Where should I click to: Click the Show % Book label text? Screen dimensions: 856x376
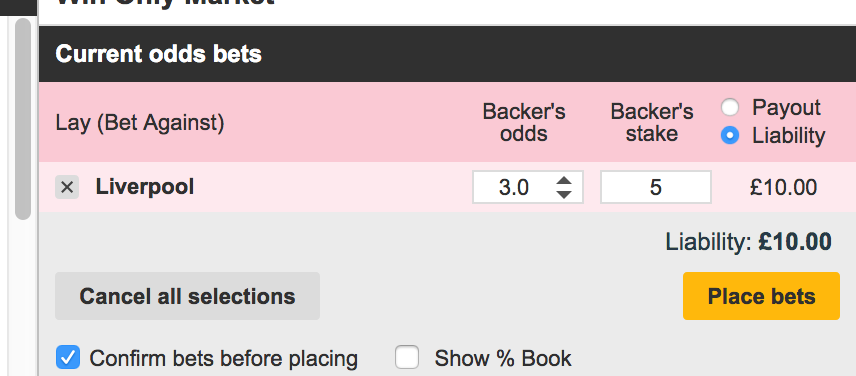point(503,359)
